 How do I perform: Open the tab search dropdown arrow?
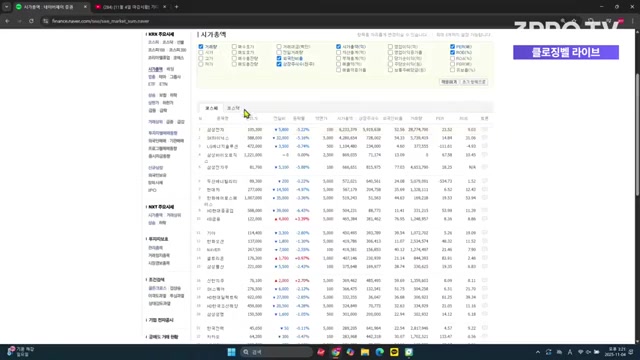pyautogui.click(x=7, y=7)
